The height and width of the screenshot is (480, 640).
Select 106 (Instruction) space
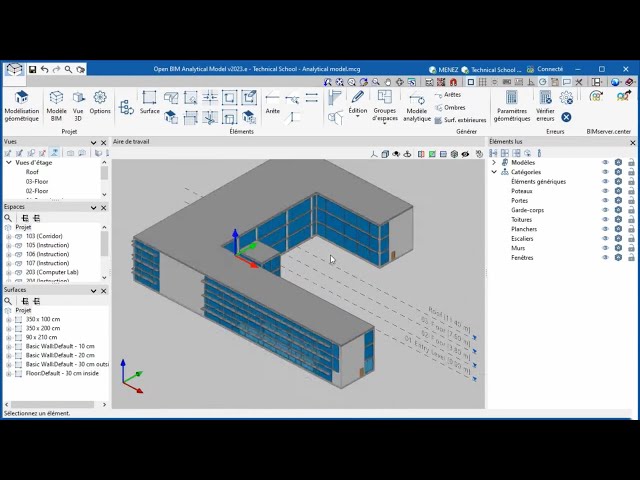(x=47, y=254)
